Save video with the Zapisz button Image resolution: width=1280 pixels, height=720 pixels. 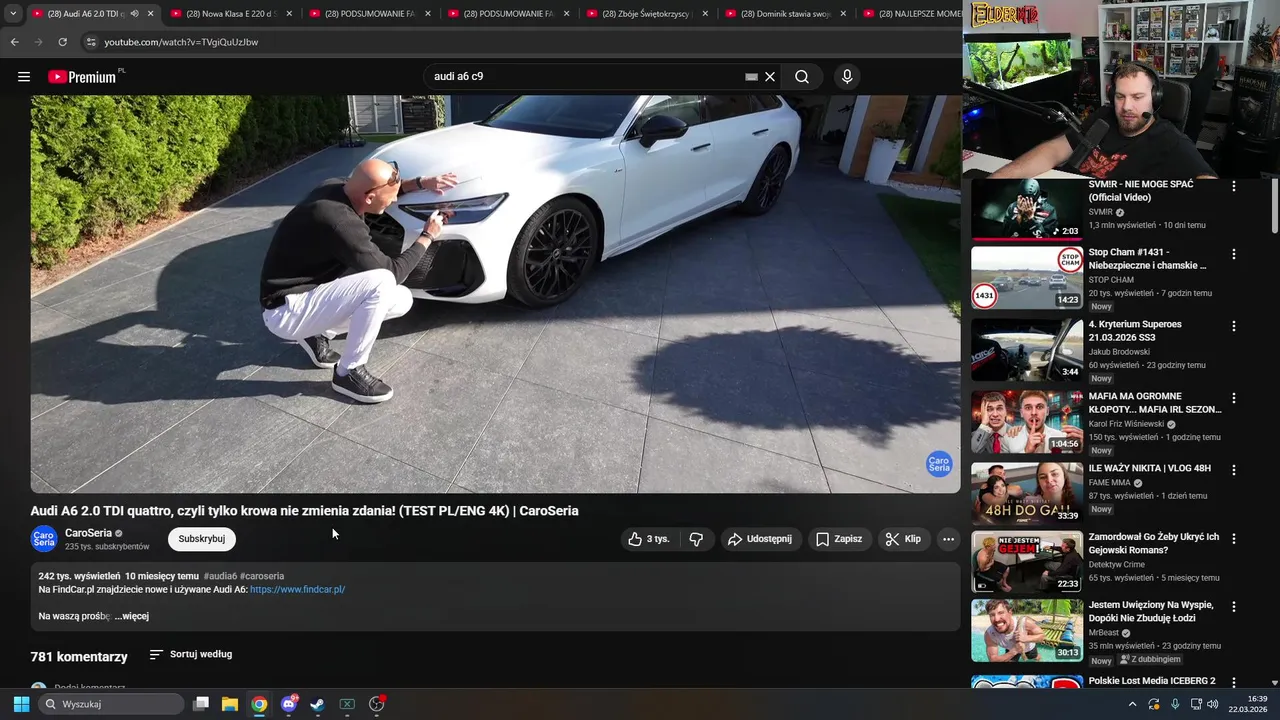[x=838, y=539]
